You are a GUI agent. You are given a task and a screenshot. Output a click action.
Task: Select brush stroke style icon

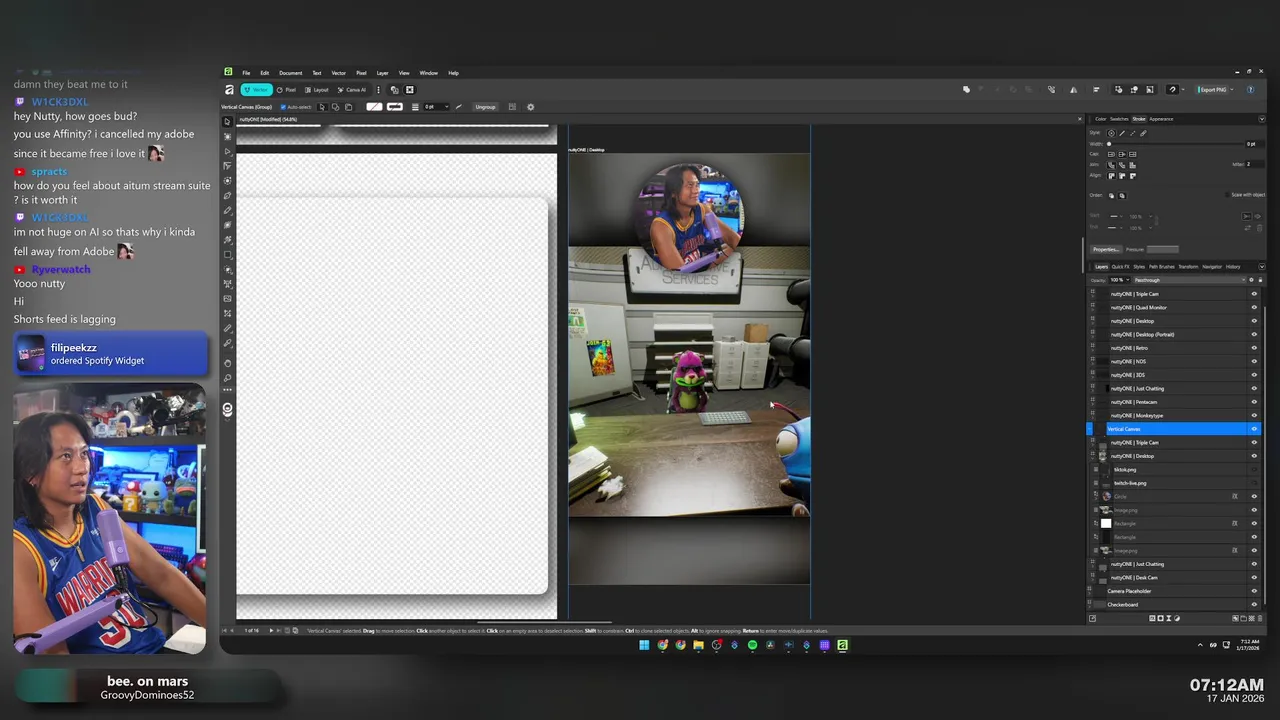tap(1143, 133)
